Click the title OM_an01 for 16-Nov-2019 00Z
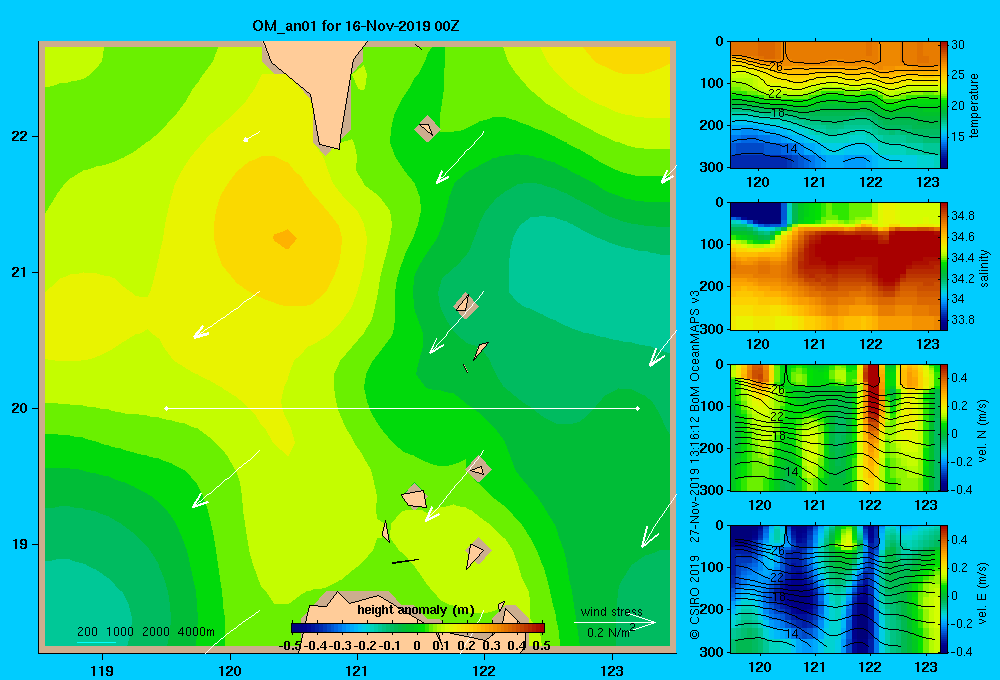The height and width of the screenshot is (680, 1000). click(x=355, y=26)
